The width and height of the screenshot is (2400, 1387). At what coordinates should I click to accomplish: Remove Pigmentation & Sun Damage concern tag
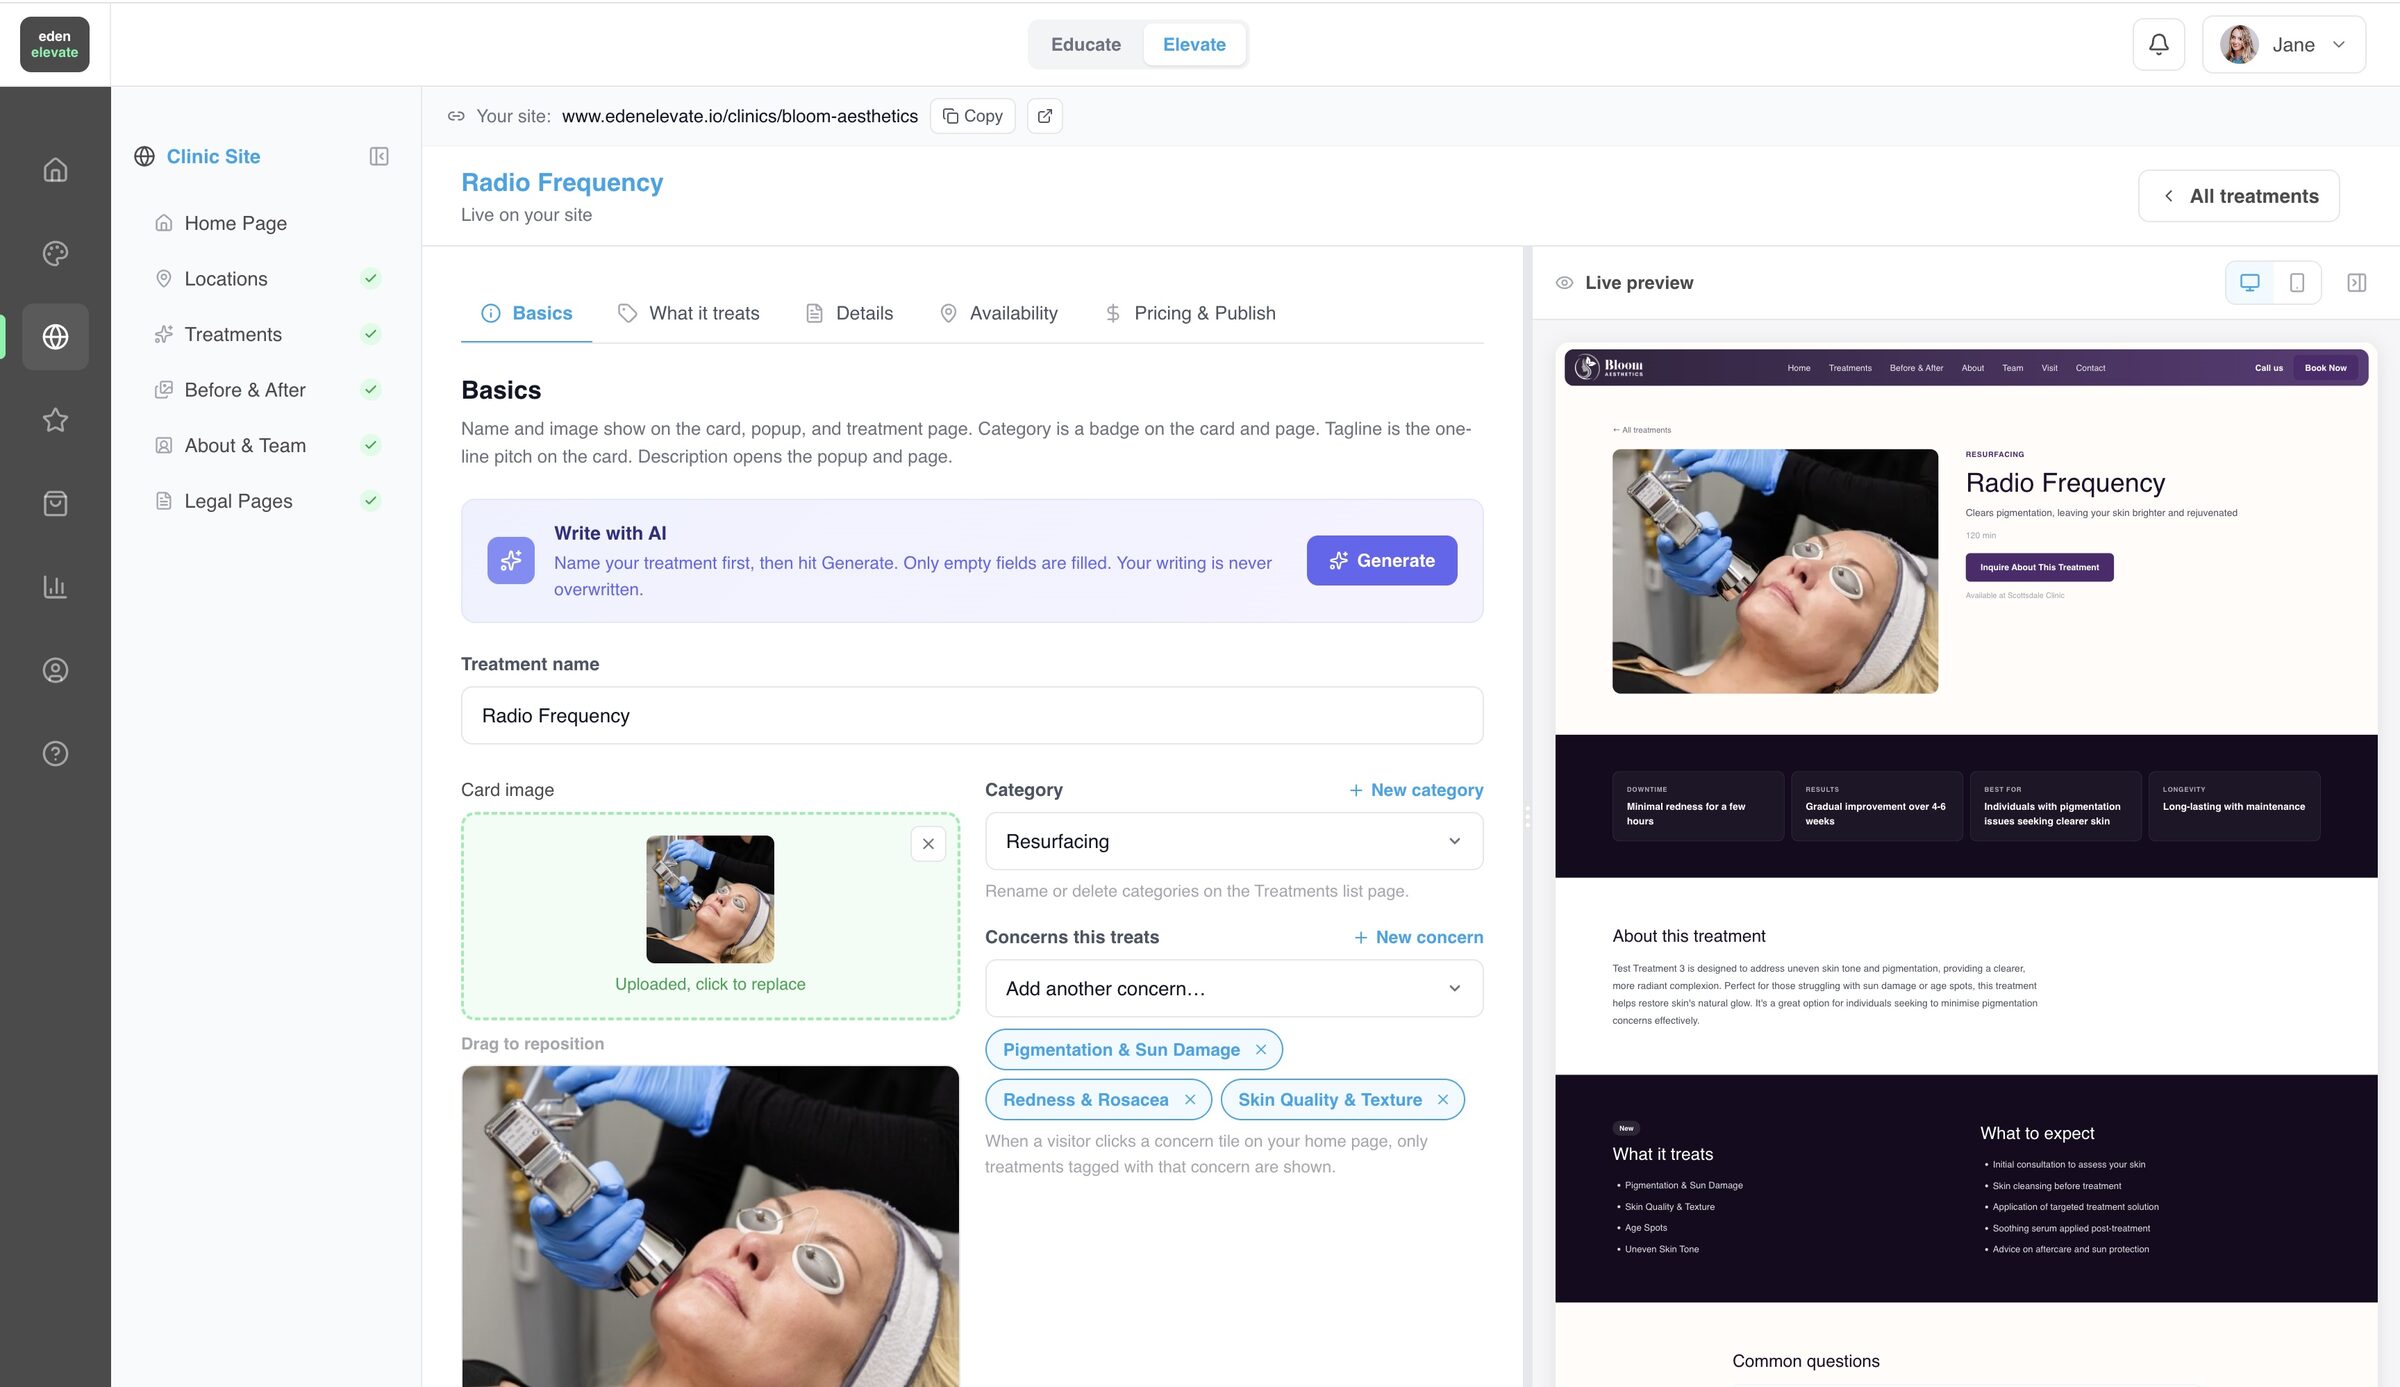point(1261,1049)
